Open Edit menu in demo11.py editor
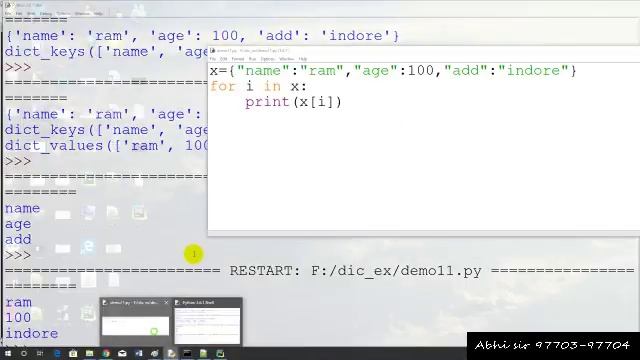The width and height of the screenshot is (640, 360). (x=223, y=59)
